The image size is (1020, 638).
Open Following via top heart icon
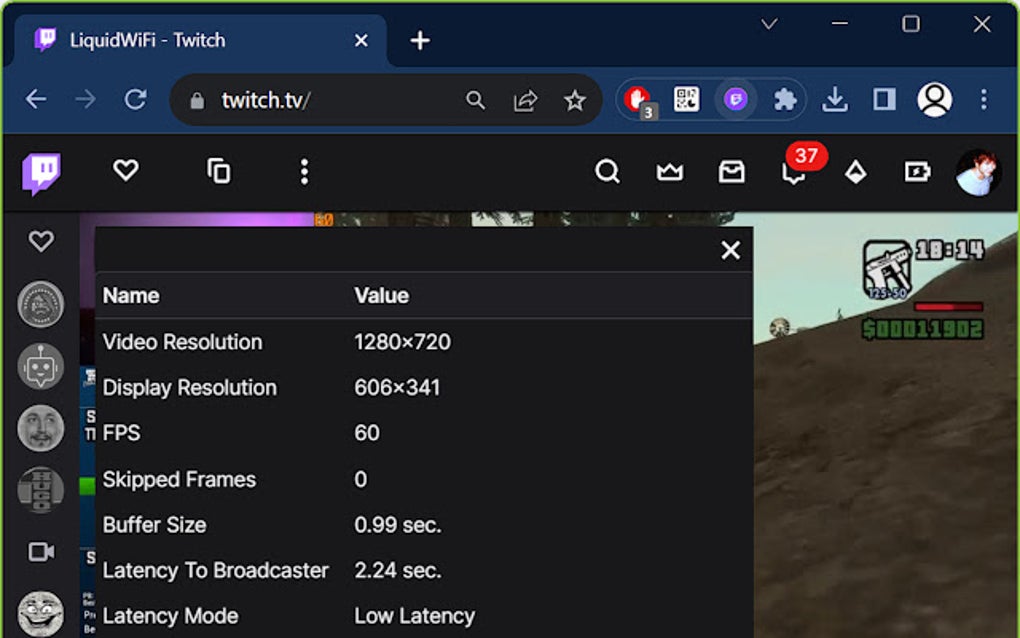pyautogui.click(x=126, y=171)
